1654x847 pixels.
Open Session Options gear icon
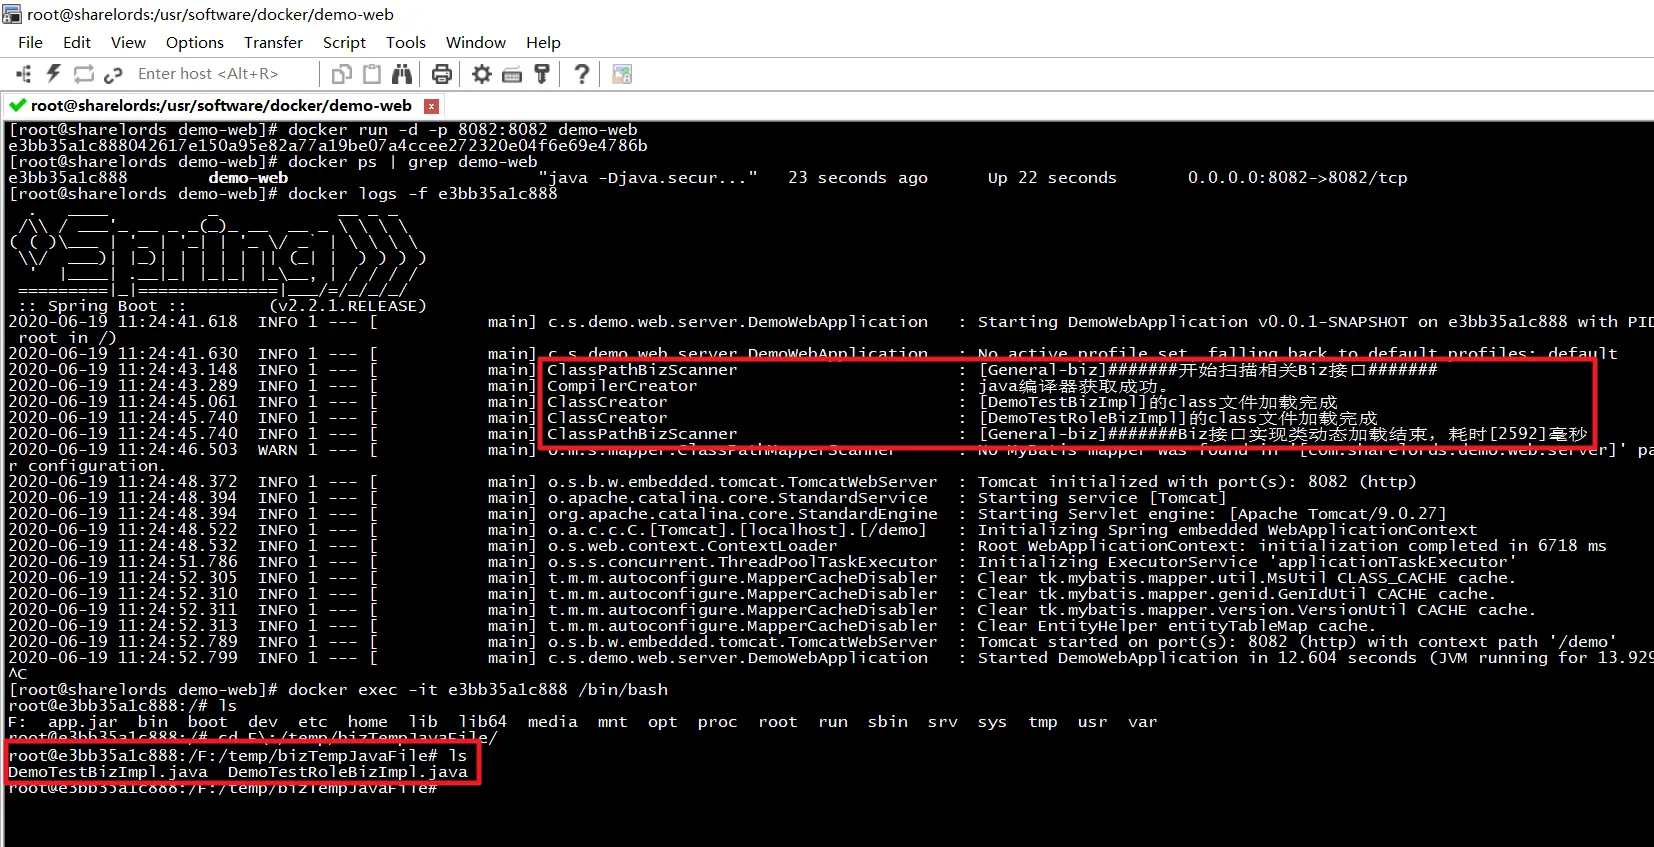[482, 74]
